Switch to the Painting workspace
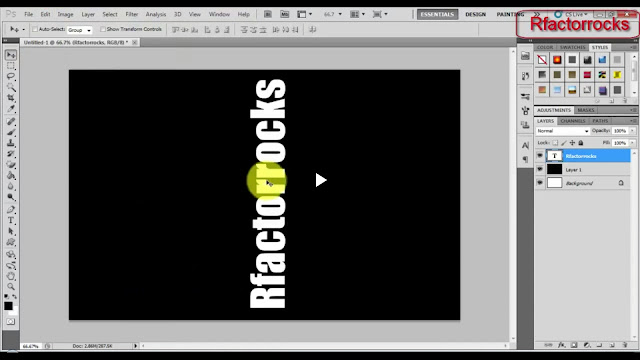Screen dimensions: 640x360 (510, 14)
